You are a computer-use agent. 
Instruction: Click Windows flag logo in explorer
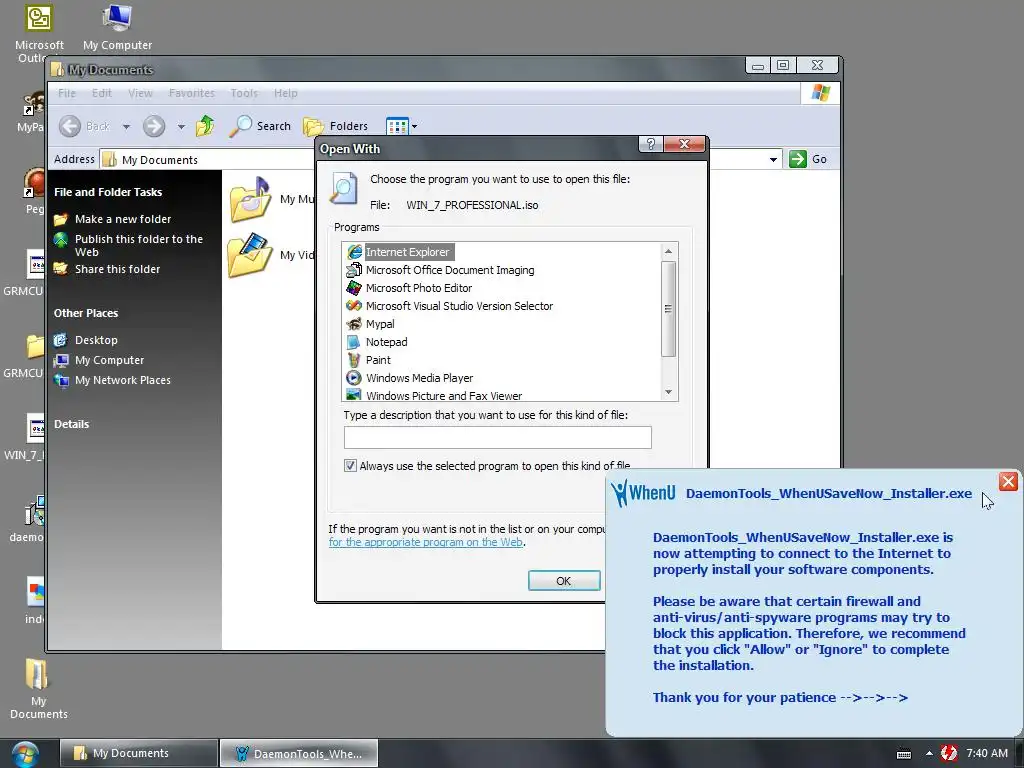[820, 93]
